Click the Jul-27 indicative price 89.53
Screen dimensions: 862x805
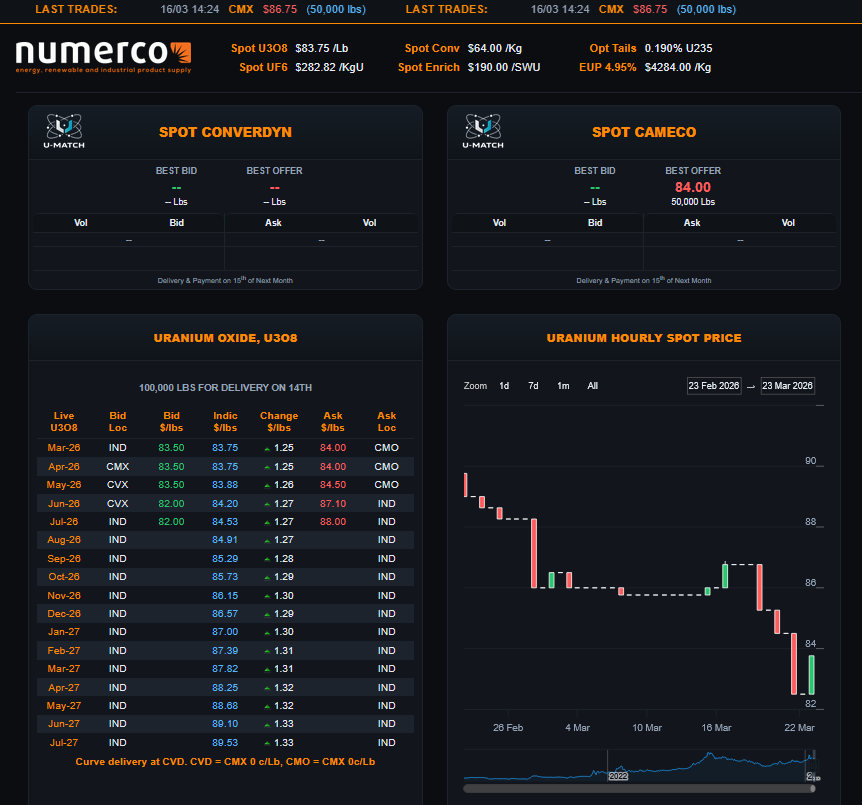pos(225,742)
